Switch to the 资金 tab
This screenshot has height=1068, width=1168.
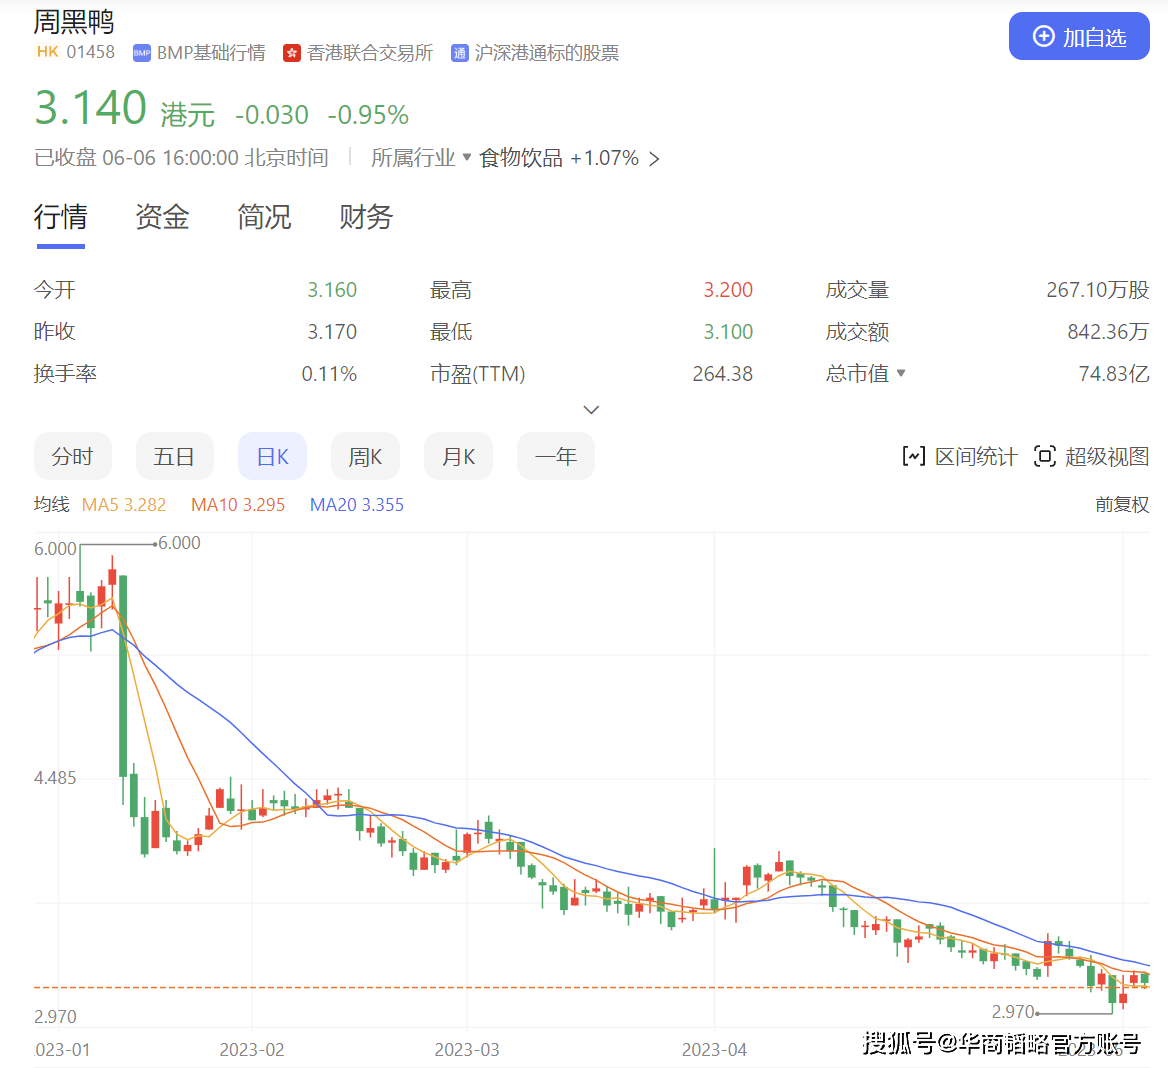[162, 217]
